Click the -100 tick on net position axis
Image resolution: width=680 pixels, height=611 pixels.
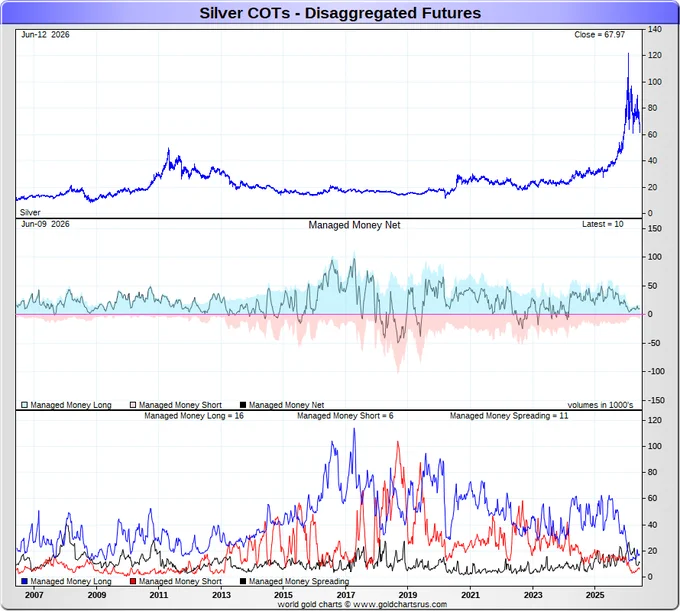pyautogui.click(x=656, y=371)
